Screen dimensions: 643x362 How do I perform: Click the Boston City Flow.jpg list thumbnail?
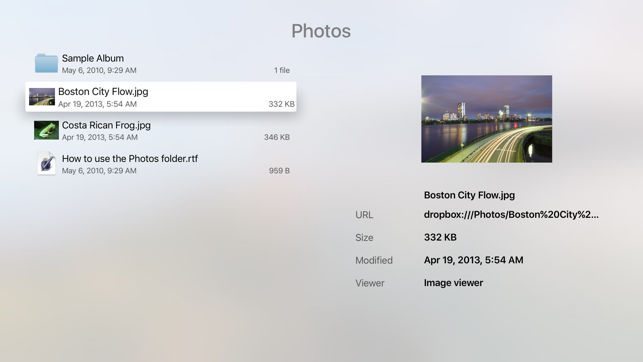[x=42, y=97]
